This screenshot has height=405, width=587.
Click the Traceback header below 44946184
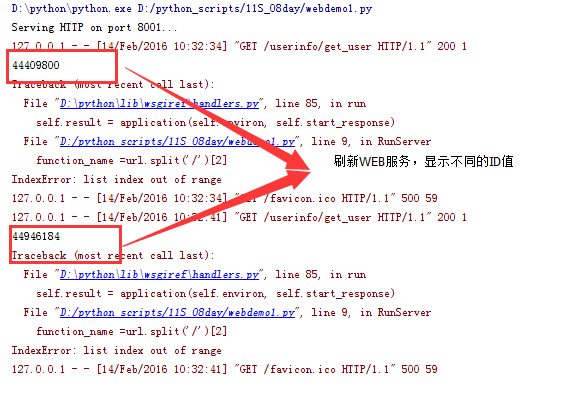113,256
